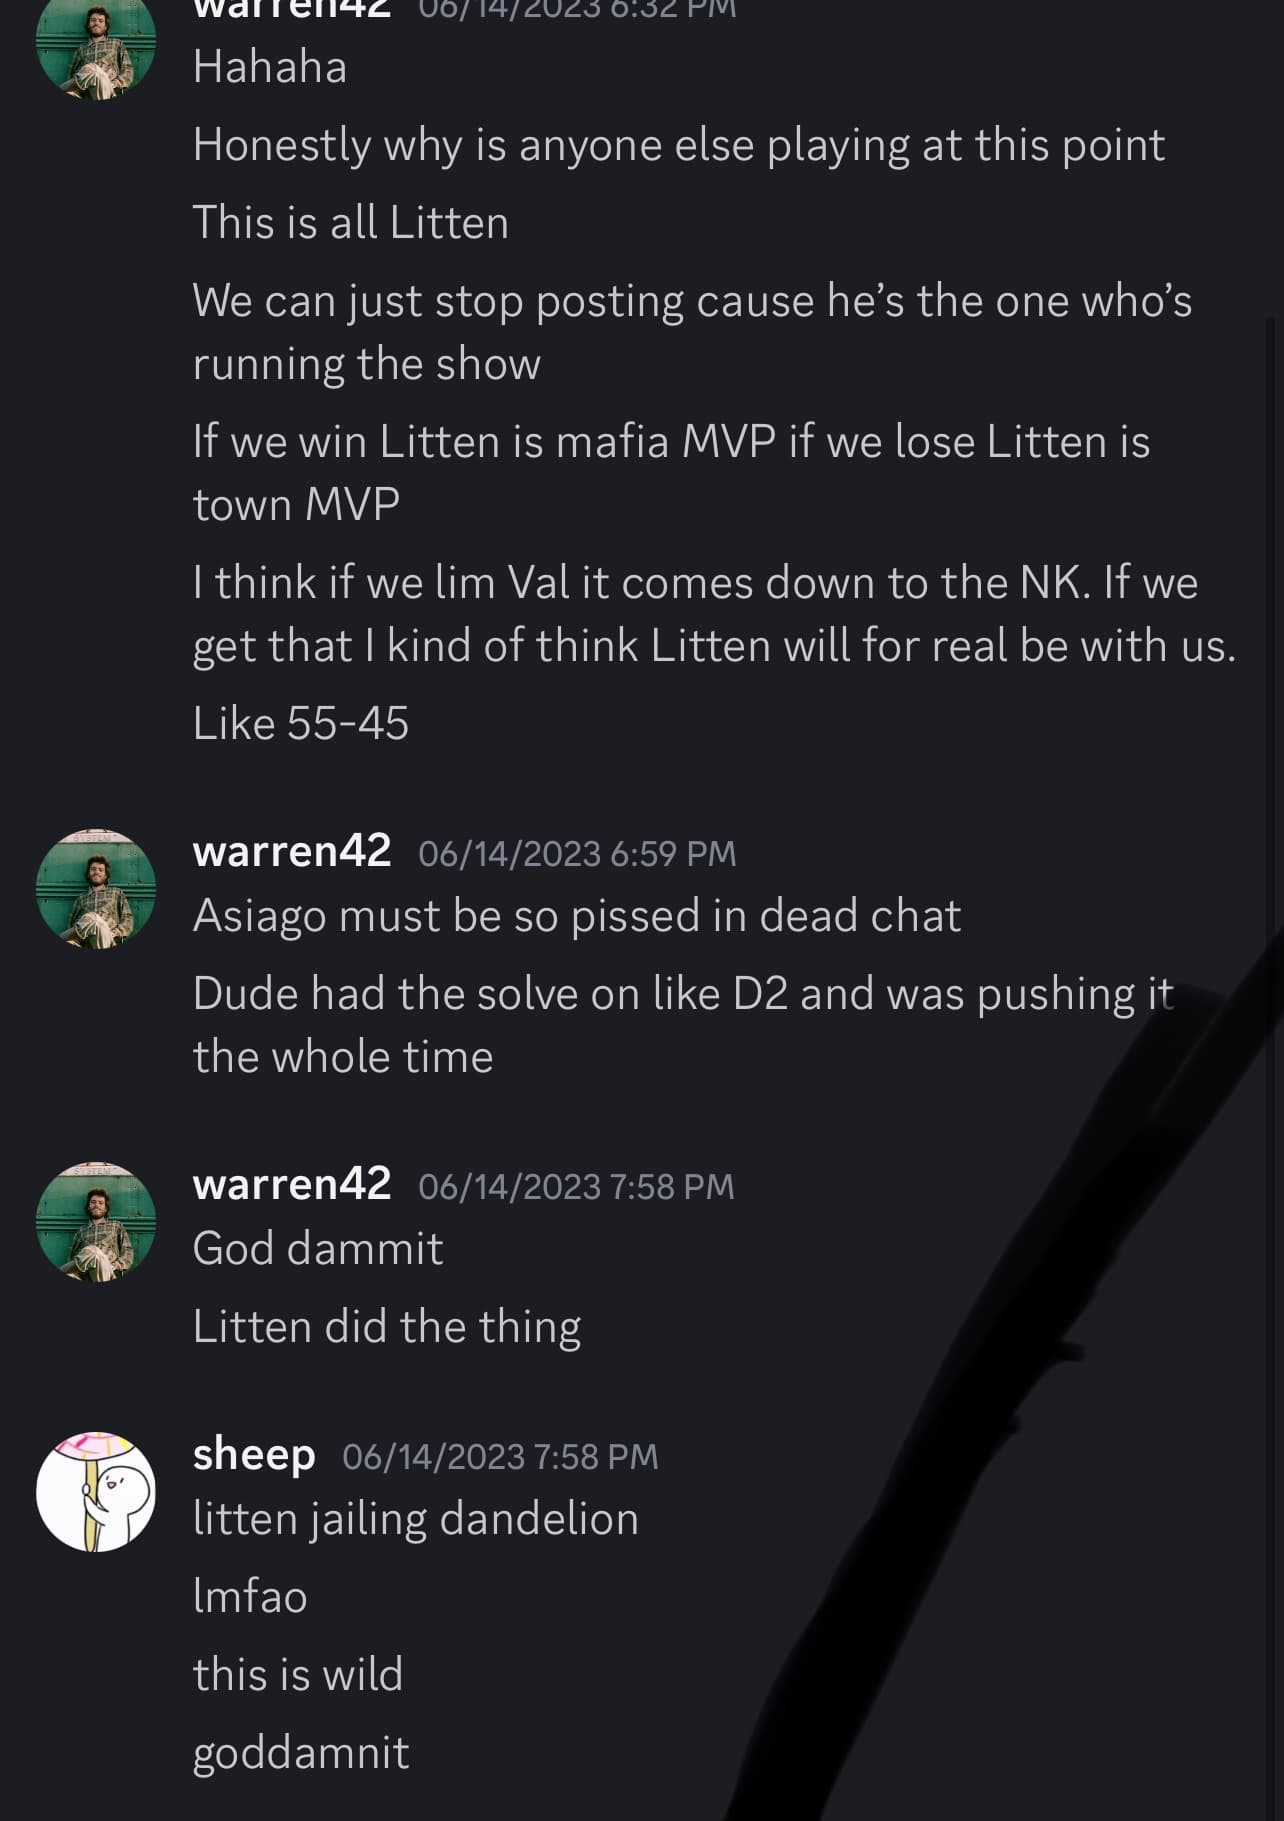The width and height of the screenshot is (1284, 1821).
Task: Open warren42's avatar beside the 6:59 PM message
Action: 96,888
